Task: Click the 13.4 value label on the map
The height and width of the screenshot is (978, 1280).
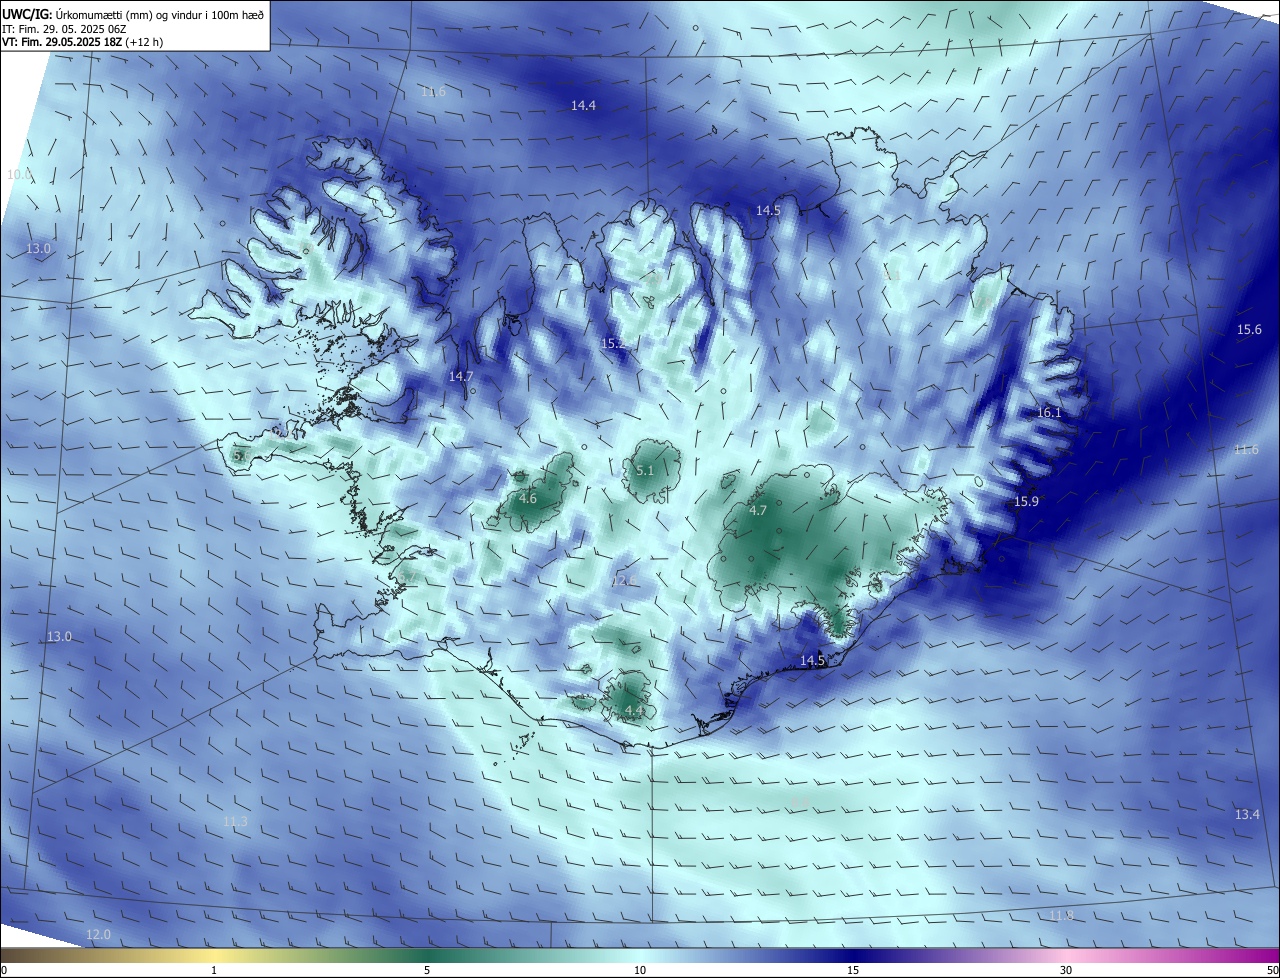Action: click(x=1247, y=815)
